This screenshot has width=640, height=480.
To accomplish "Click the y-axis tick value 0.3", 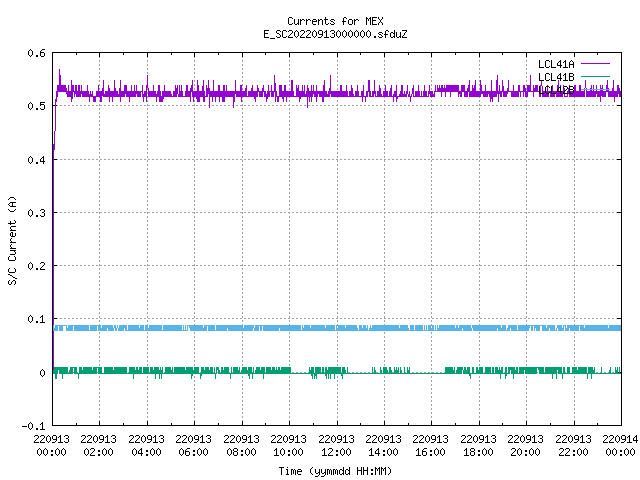I will click(36, 213).
